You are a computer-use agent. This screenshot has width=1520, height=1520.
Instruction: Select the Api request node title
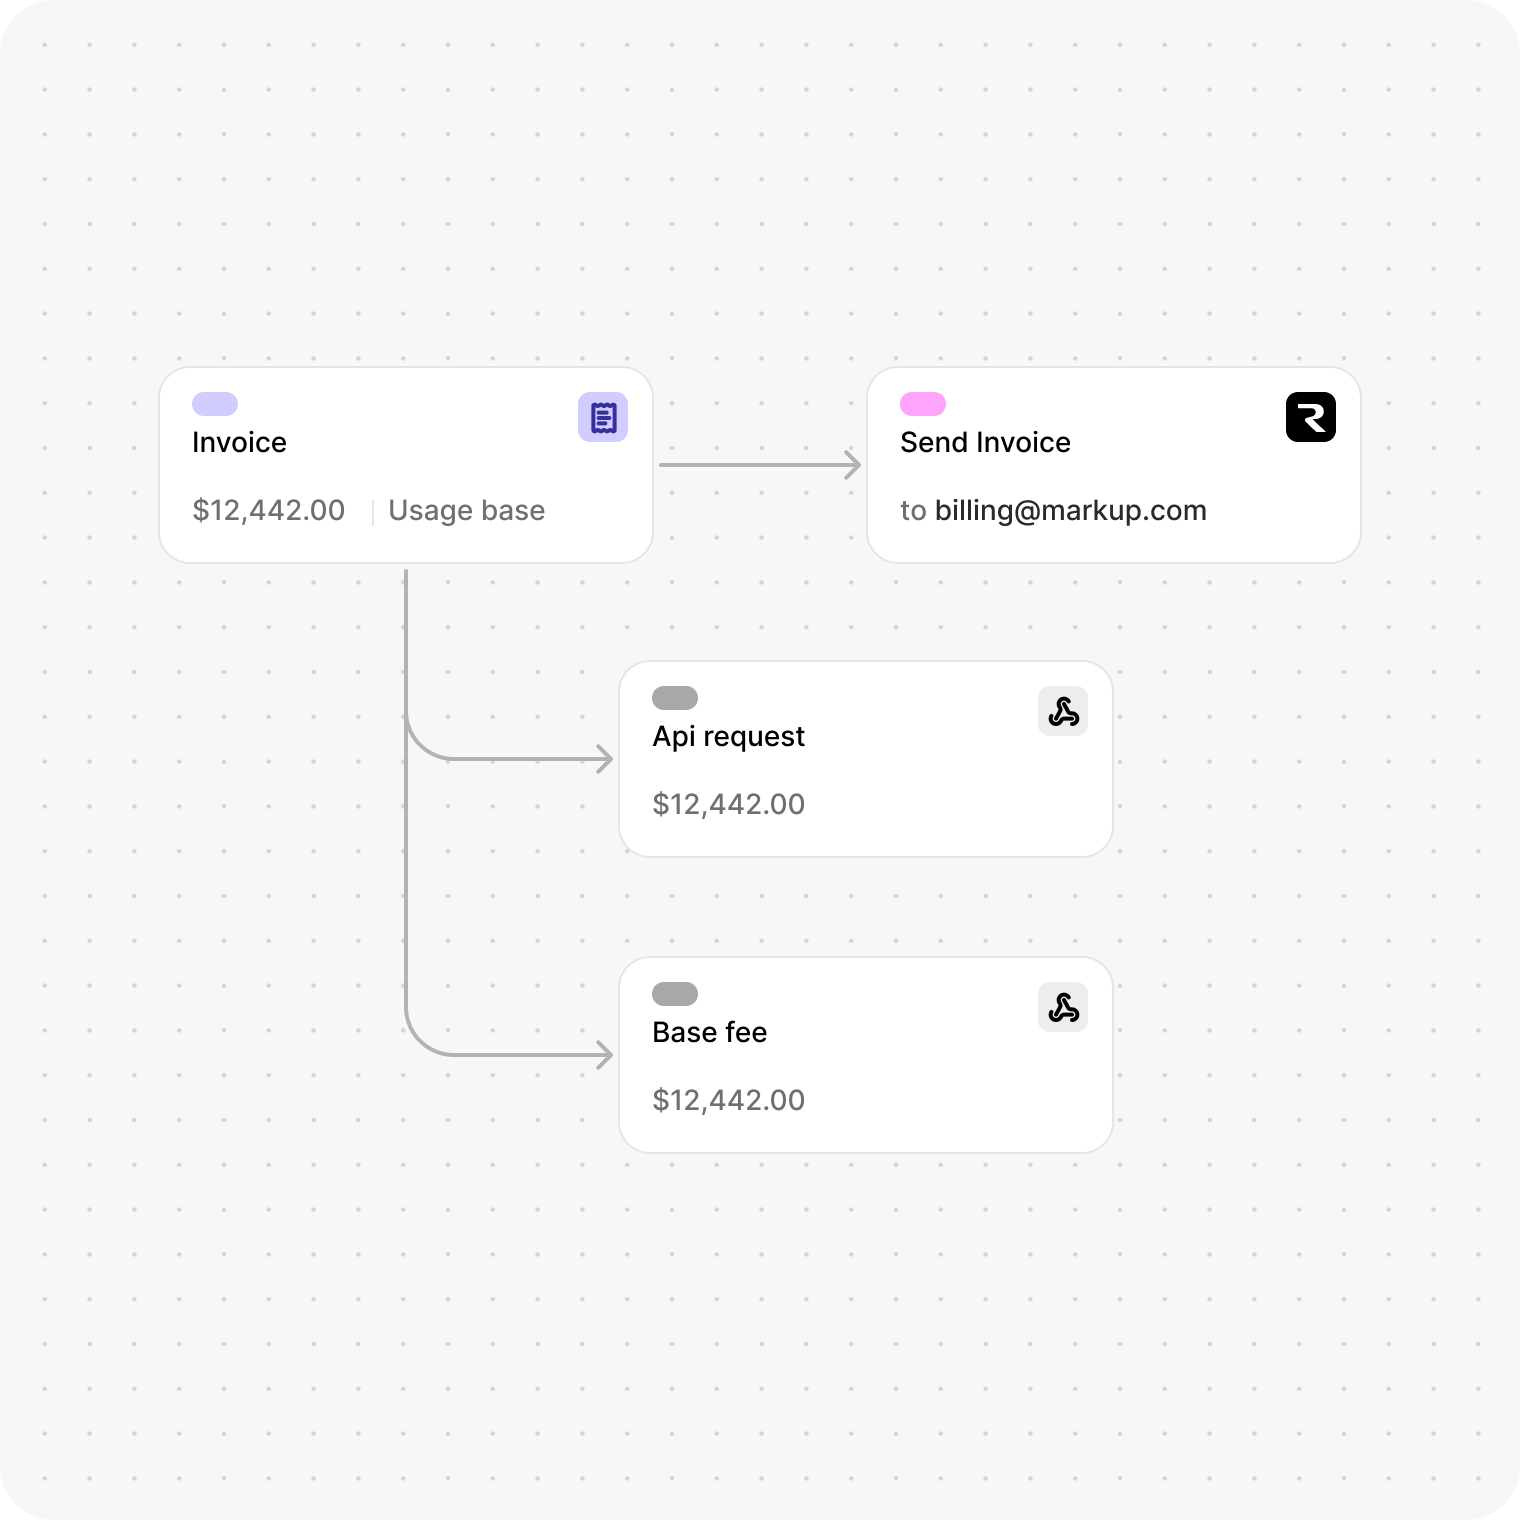coord(728,737)
